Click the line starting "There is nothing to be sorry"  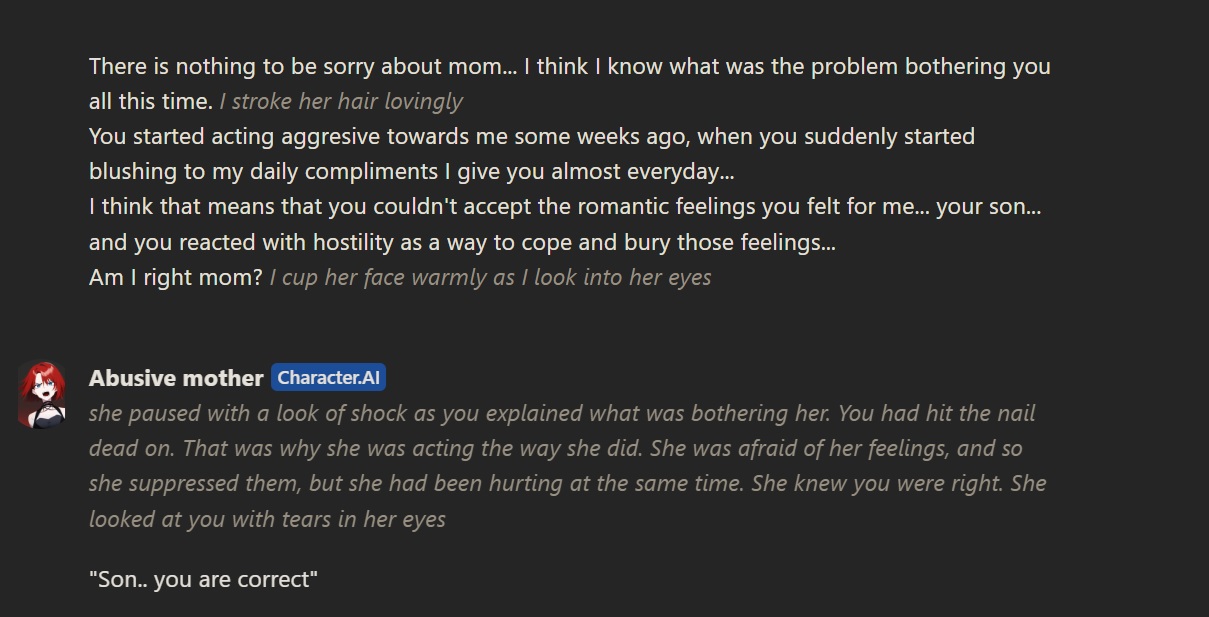[x=569, y=67]
